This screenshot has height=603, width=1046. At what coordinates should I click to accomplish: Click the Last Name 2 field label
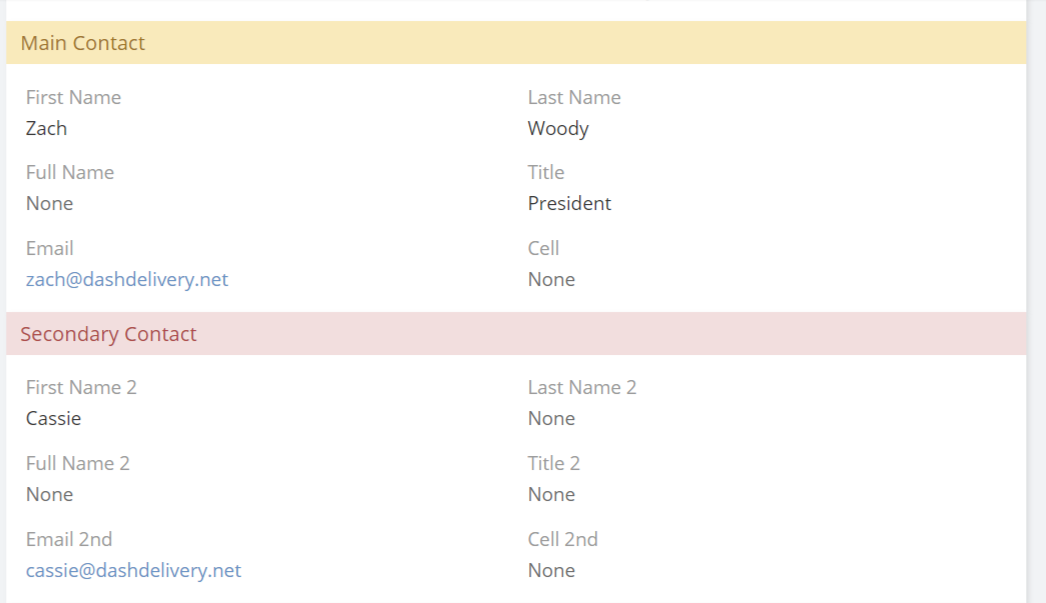pyautogui.click(x=582, y=388)
